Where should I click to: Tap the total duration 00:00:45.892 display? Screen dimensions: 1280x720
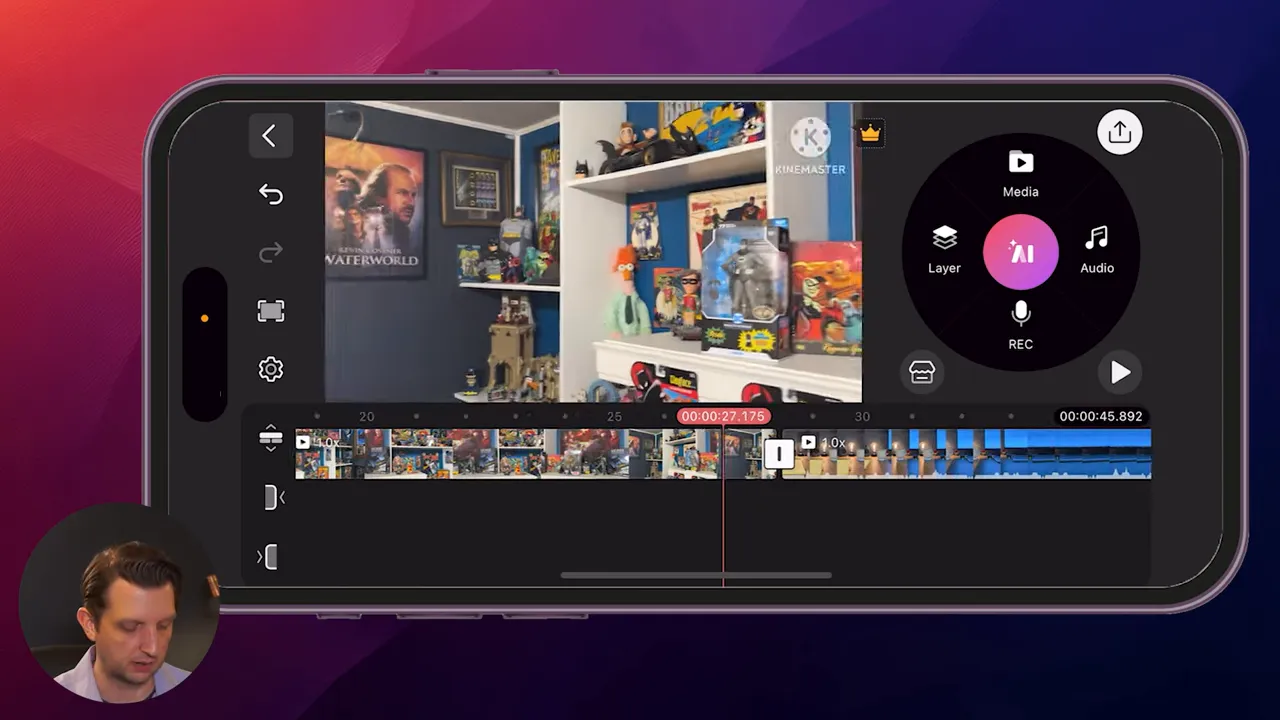[1100, 416]
